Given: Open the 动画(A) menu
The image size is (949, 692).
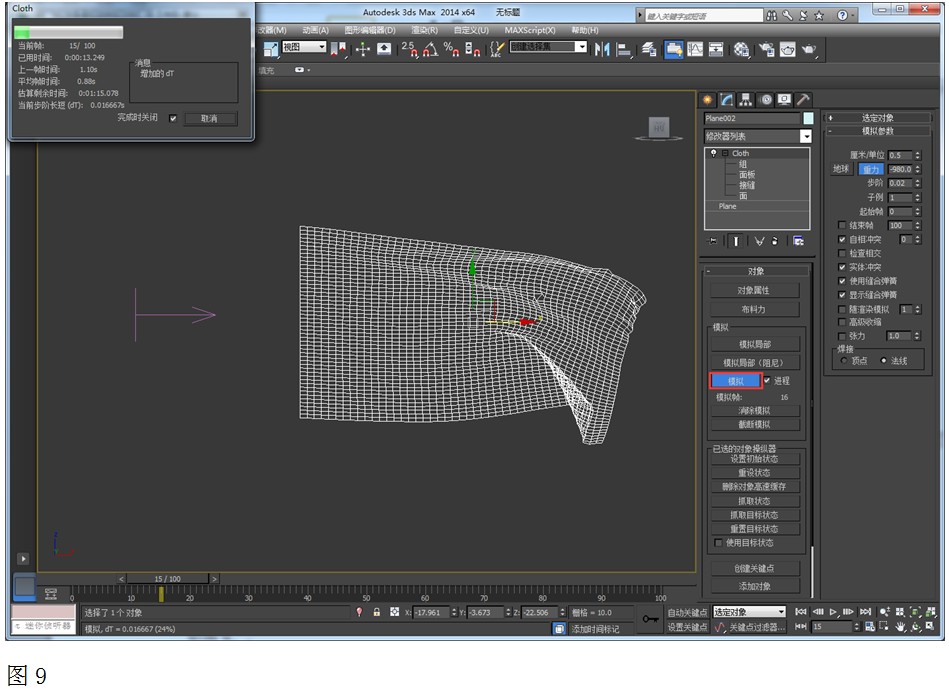Looking at the screenshot, I should tap(315, 30).
